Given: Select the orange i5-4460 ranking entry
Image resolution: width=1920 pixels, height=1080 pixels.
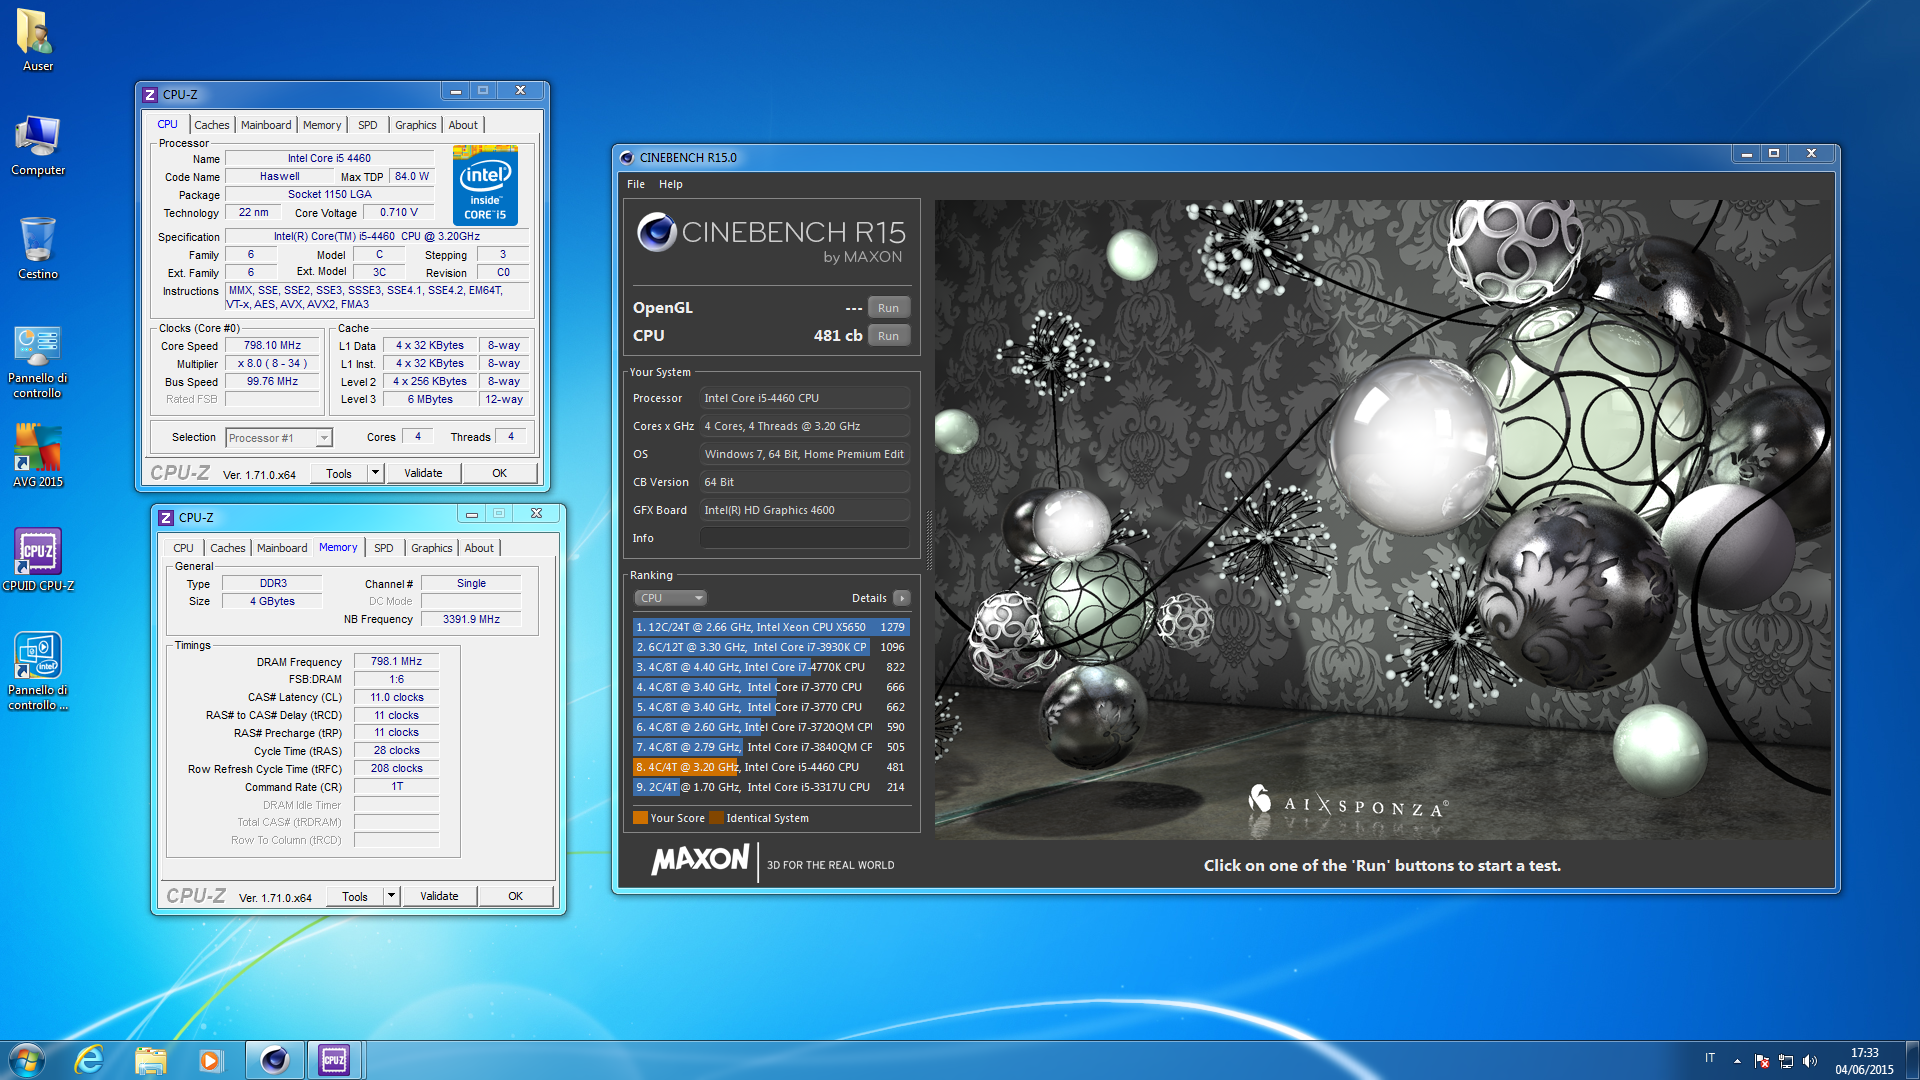Looking at the screenshot, I should click(x=770, y=767).
